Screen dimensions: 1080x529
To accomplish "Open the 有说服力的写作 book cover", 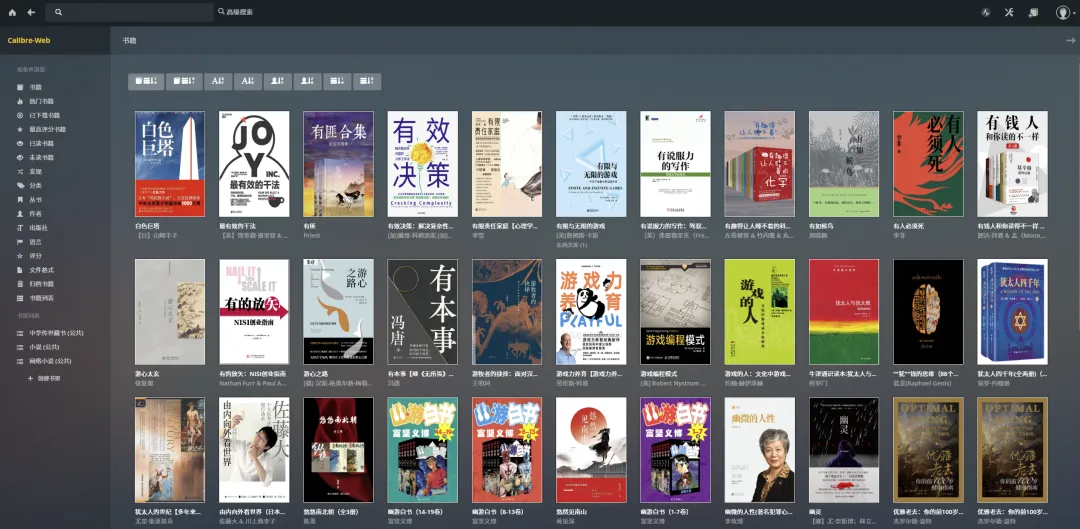I will click(676, 164).
